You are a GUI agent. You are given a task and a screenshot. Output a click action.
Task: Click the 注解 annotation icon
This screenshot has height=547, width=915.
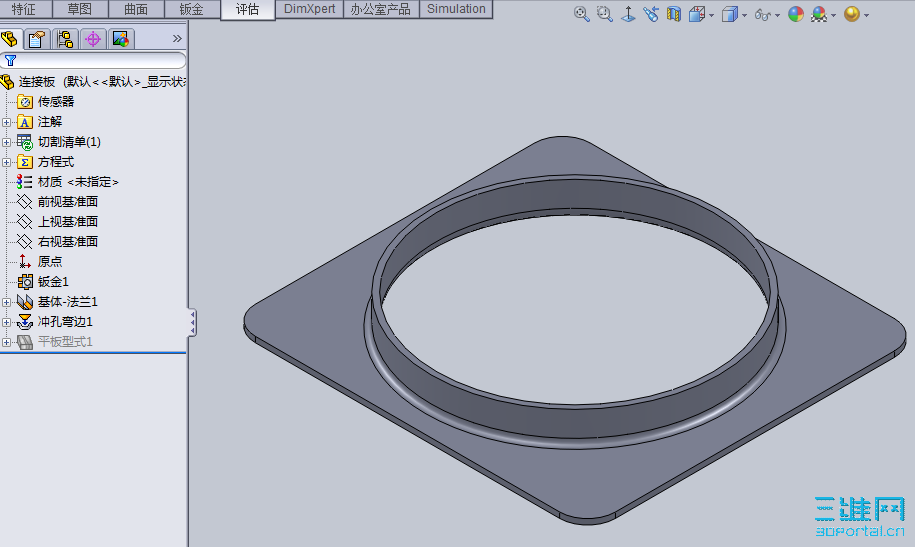pos(25,122)
